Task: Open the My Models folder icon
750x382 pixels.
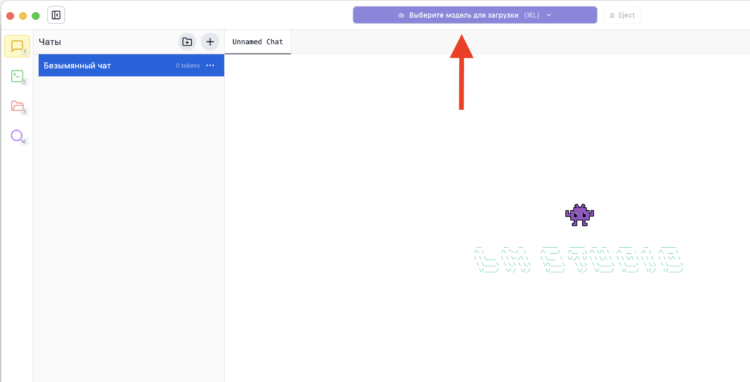Action: 17,106
